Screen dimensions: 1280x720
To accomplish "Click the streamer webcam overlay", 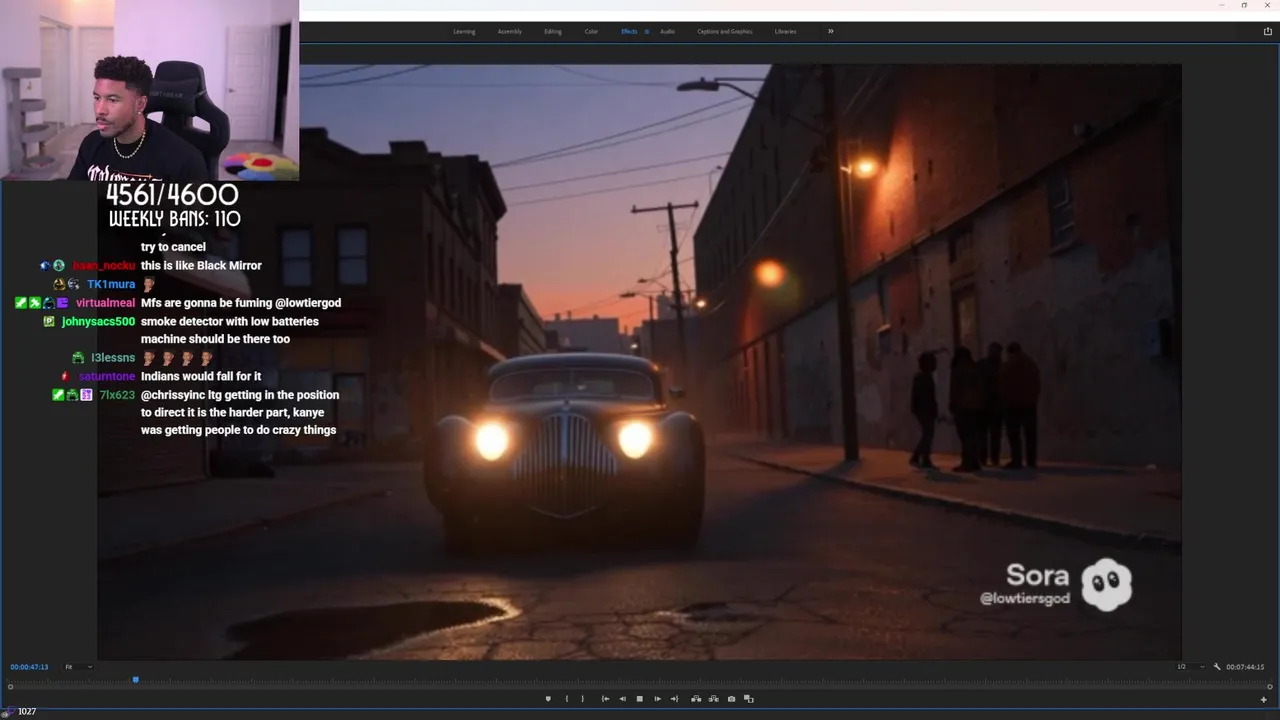I will 149,90.
